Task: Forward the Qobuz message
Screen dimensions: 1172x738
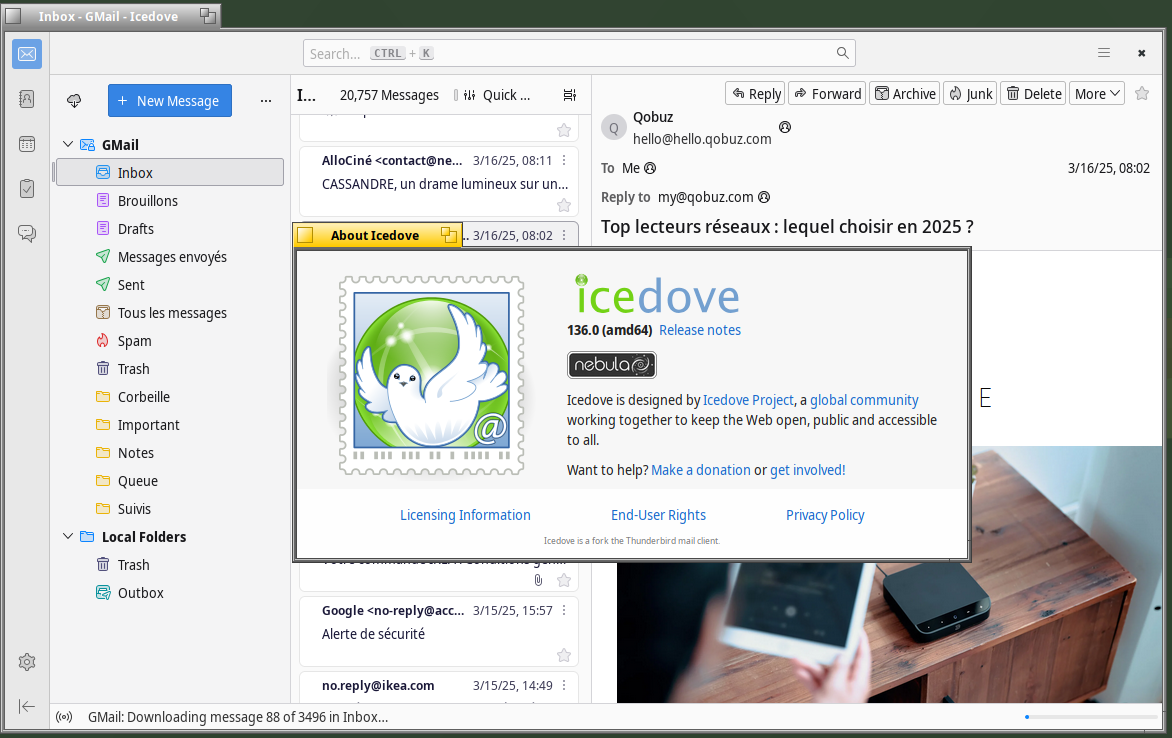Action: tap(827, 93)
